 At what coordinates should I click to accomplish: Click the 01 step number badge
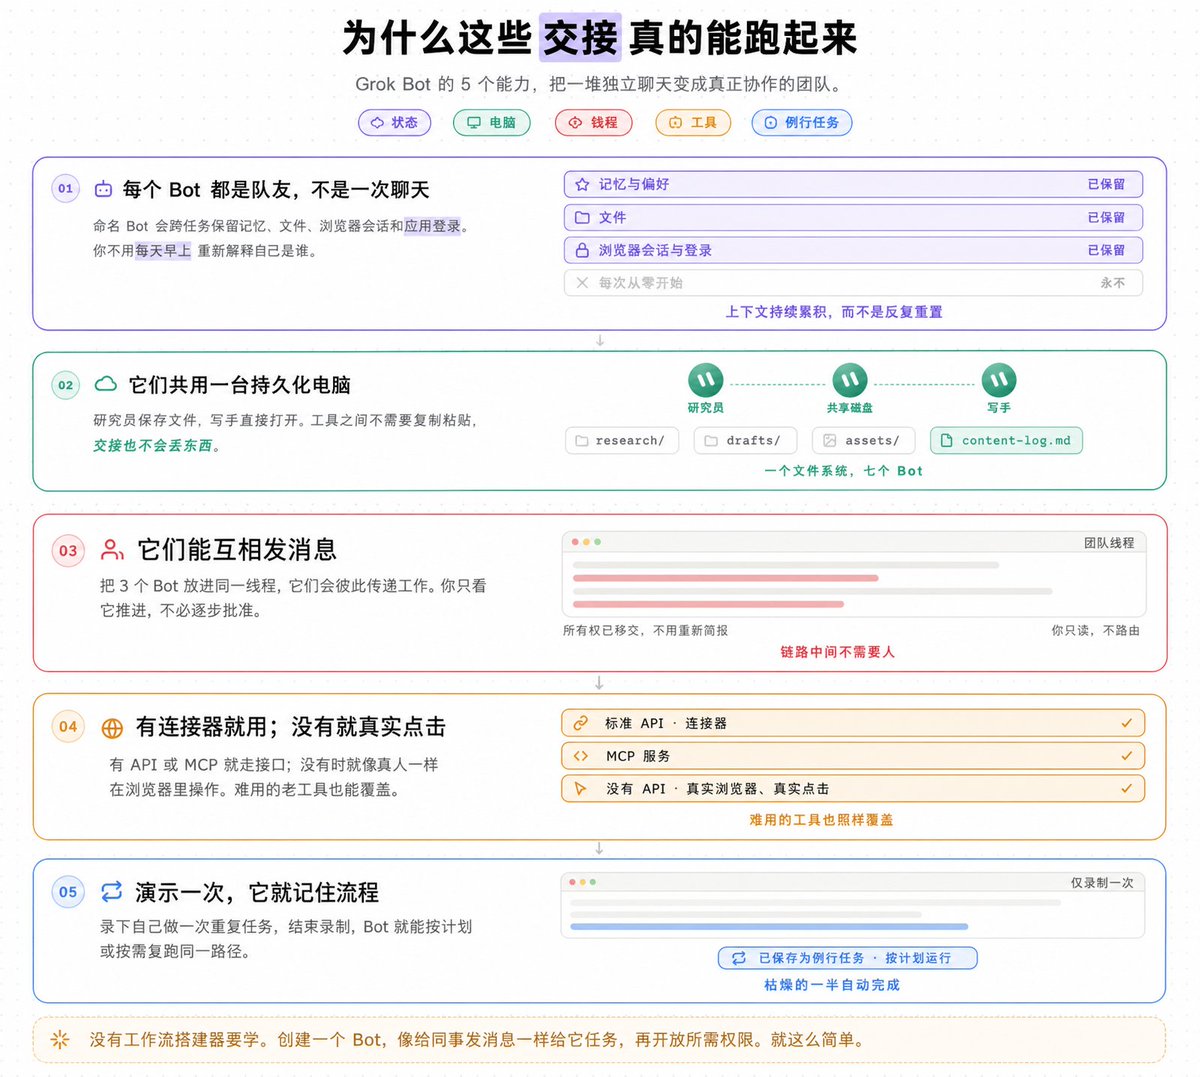coord(66,188)
